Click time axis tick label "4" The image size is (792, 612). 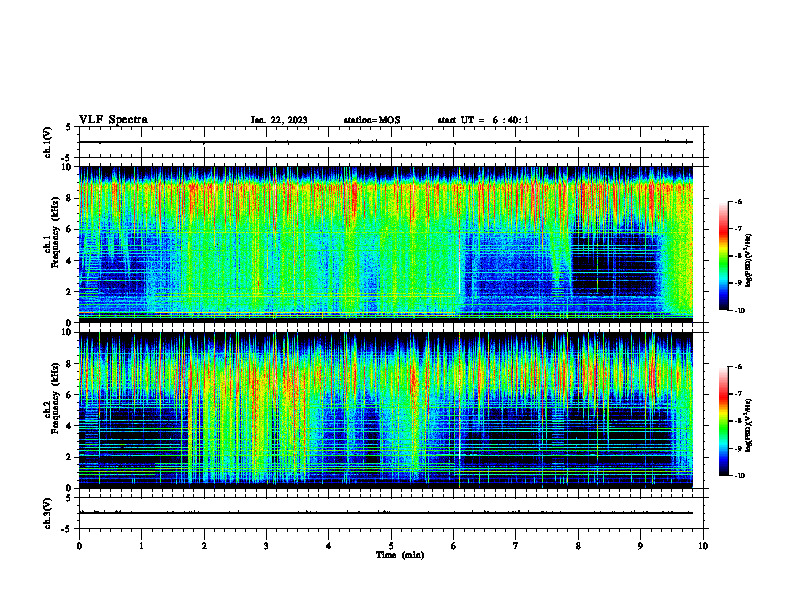click(329, 546)
